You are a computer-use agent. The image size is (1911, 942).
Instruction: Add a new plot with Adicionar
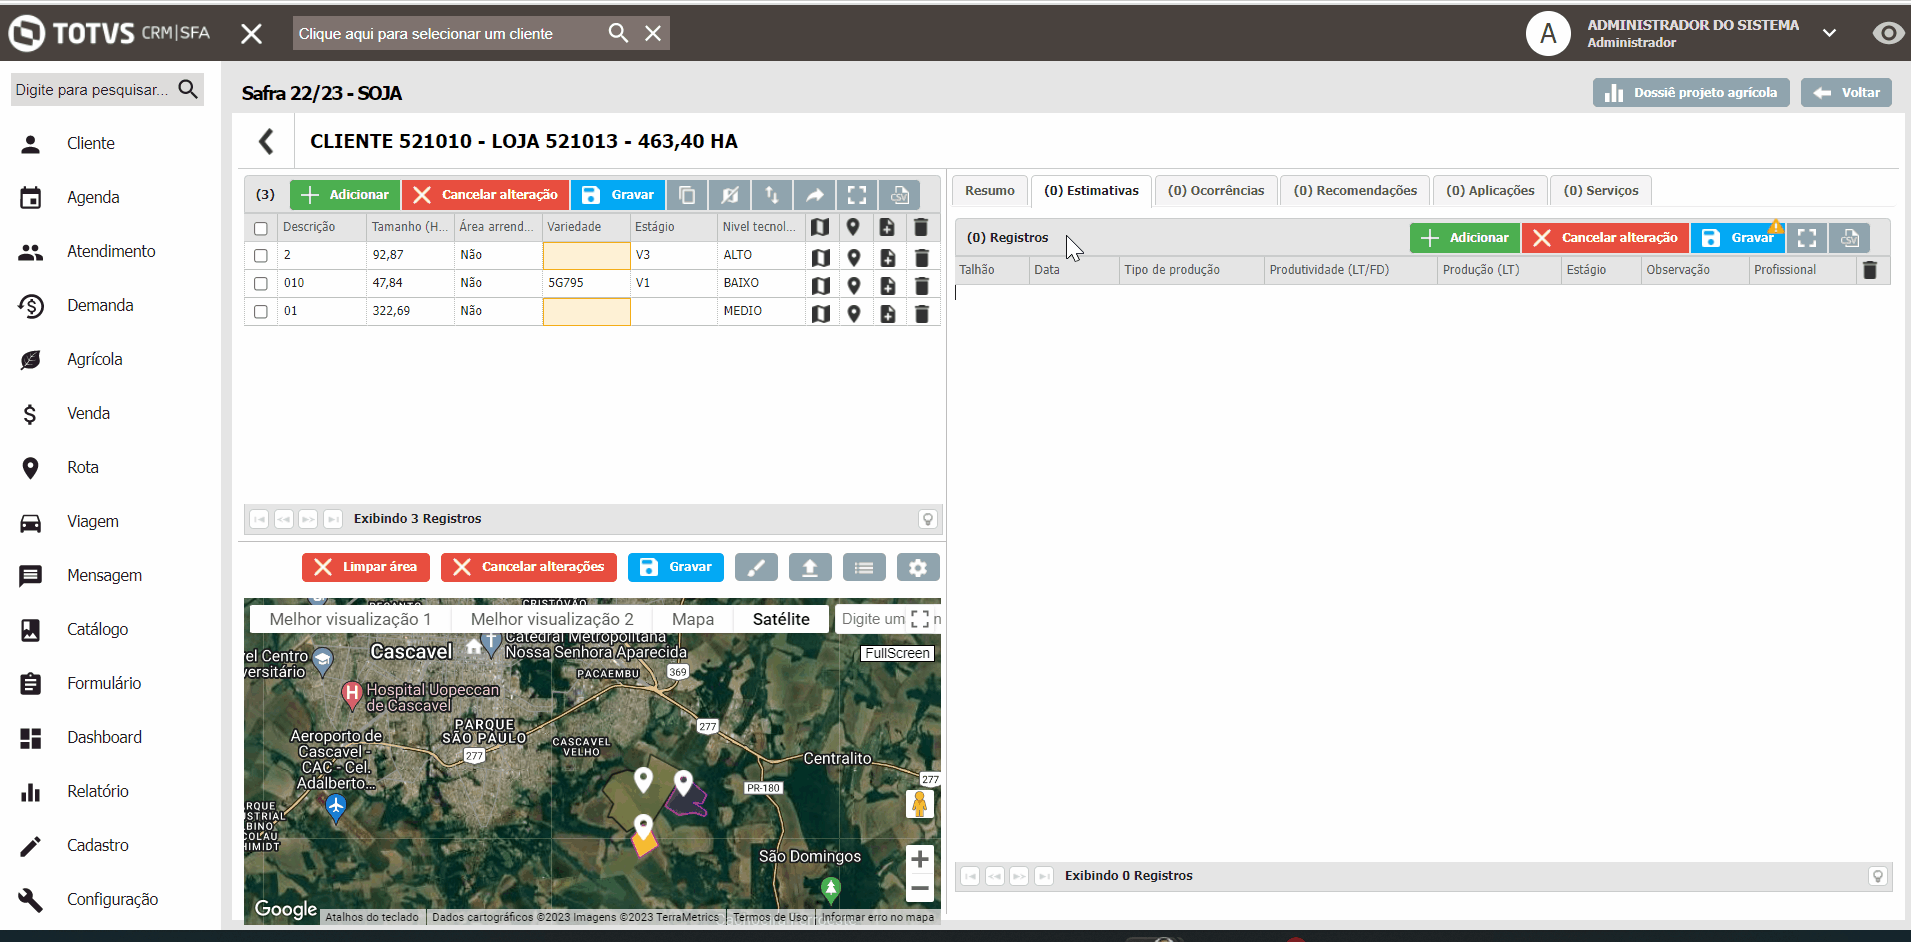[345, 195]
